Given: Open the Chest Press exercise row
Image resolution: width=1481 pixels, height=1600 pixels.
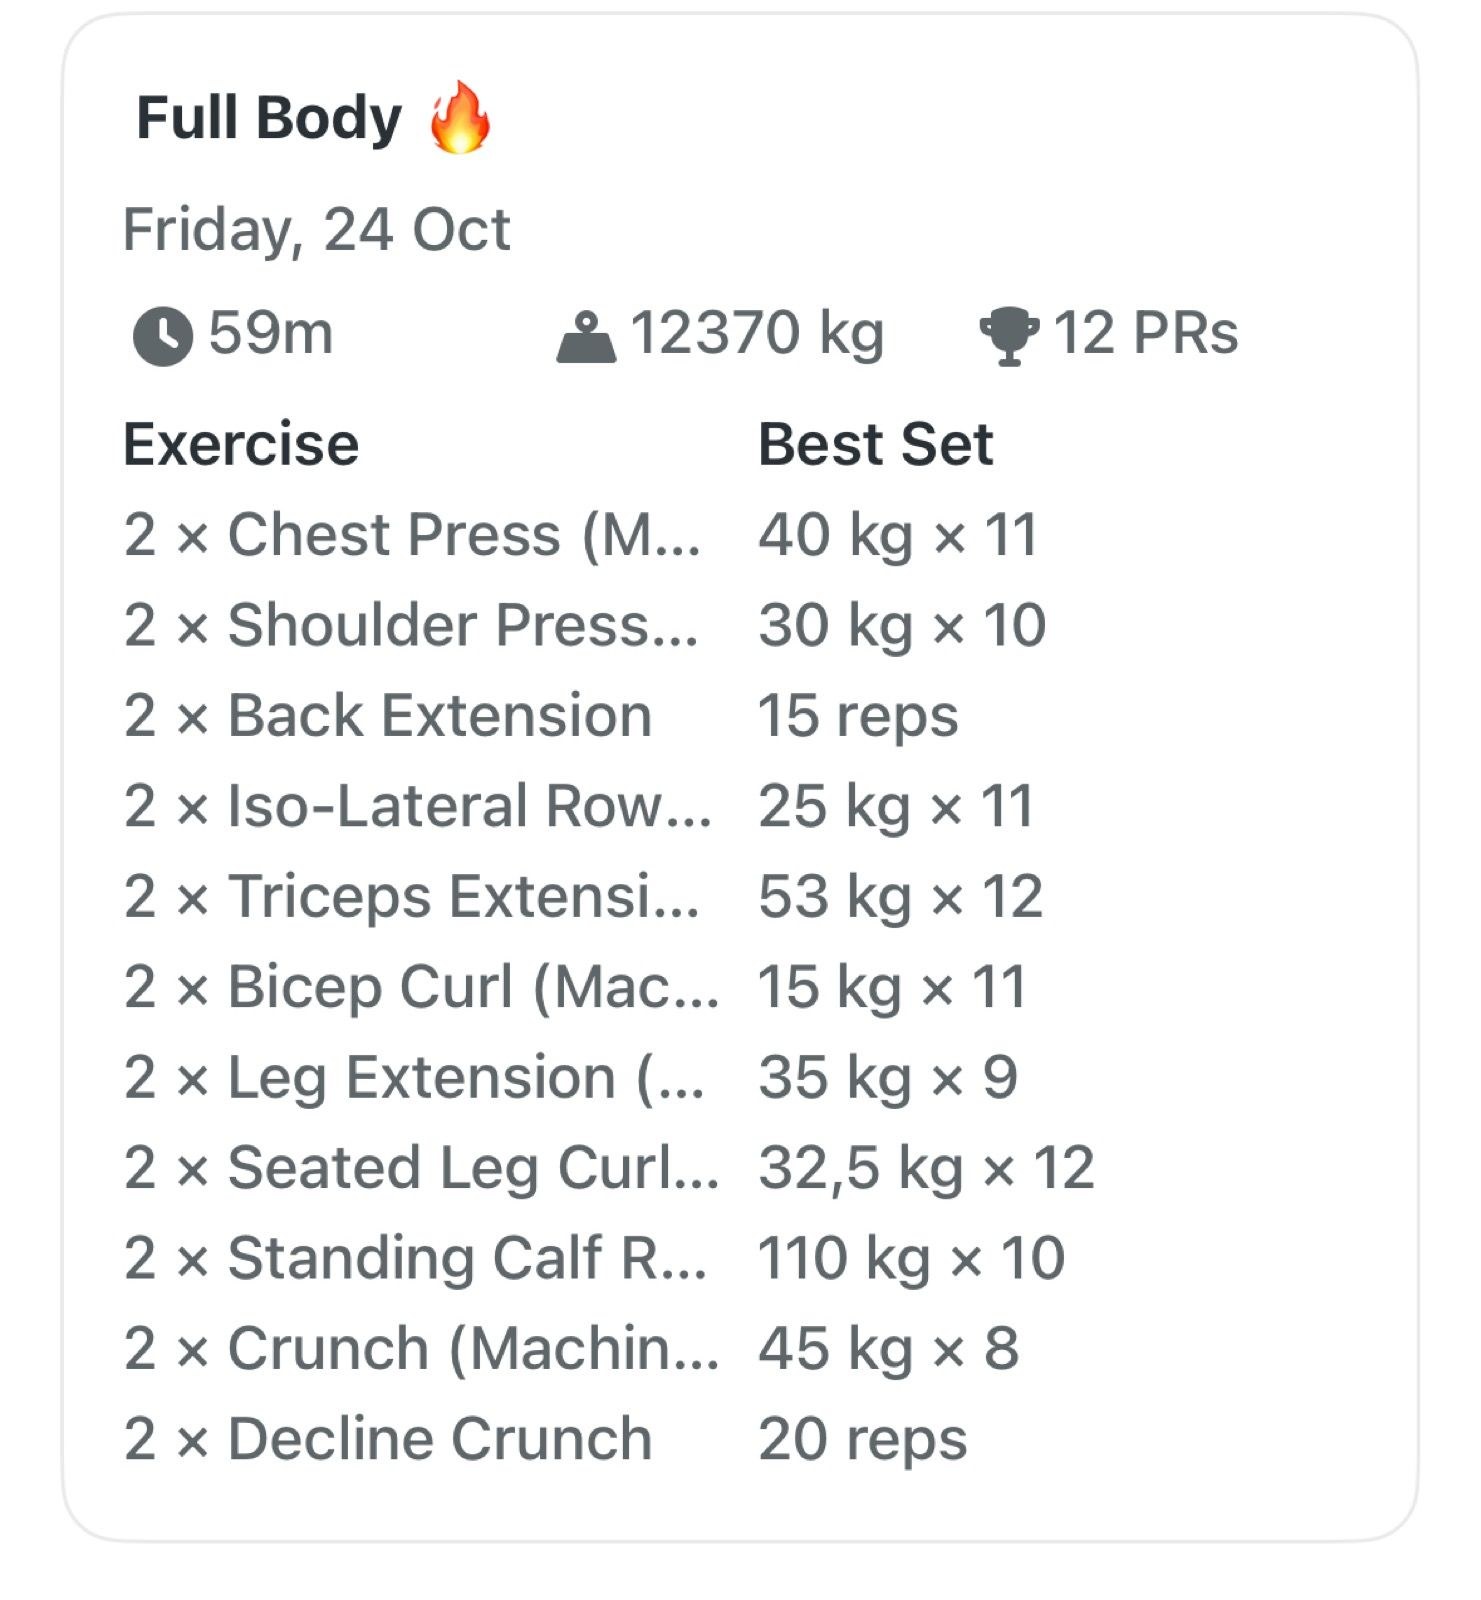Looking at the screenshot, I should (412, 535).
